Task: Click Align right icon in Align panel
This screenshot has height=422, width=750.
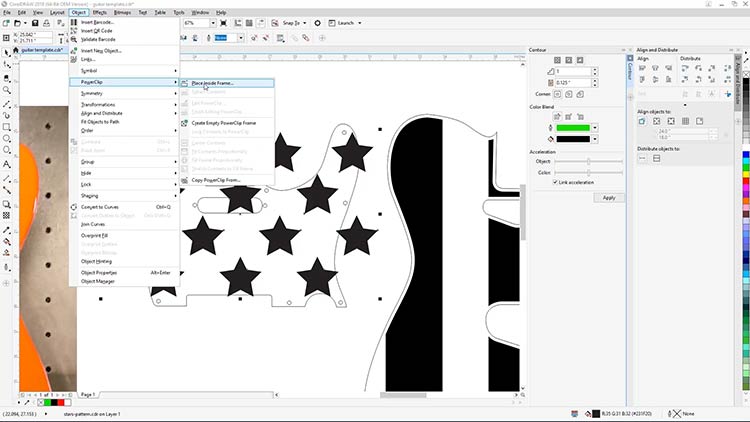Action: click(x=669, y=68)
